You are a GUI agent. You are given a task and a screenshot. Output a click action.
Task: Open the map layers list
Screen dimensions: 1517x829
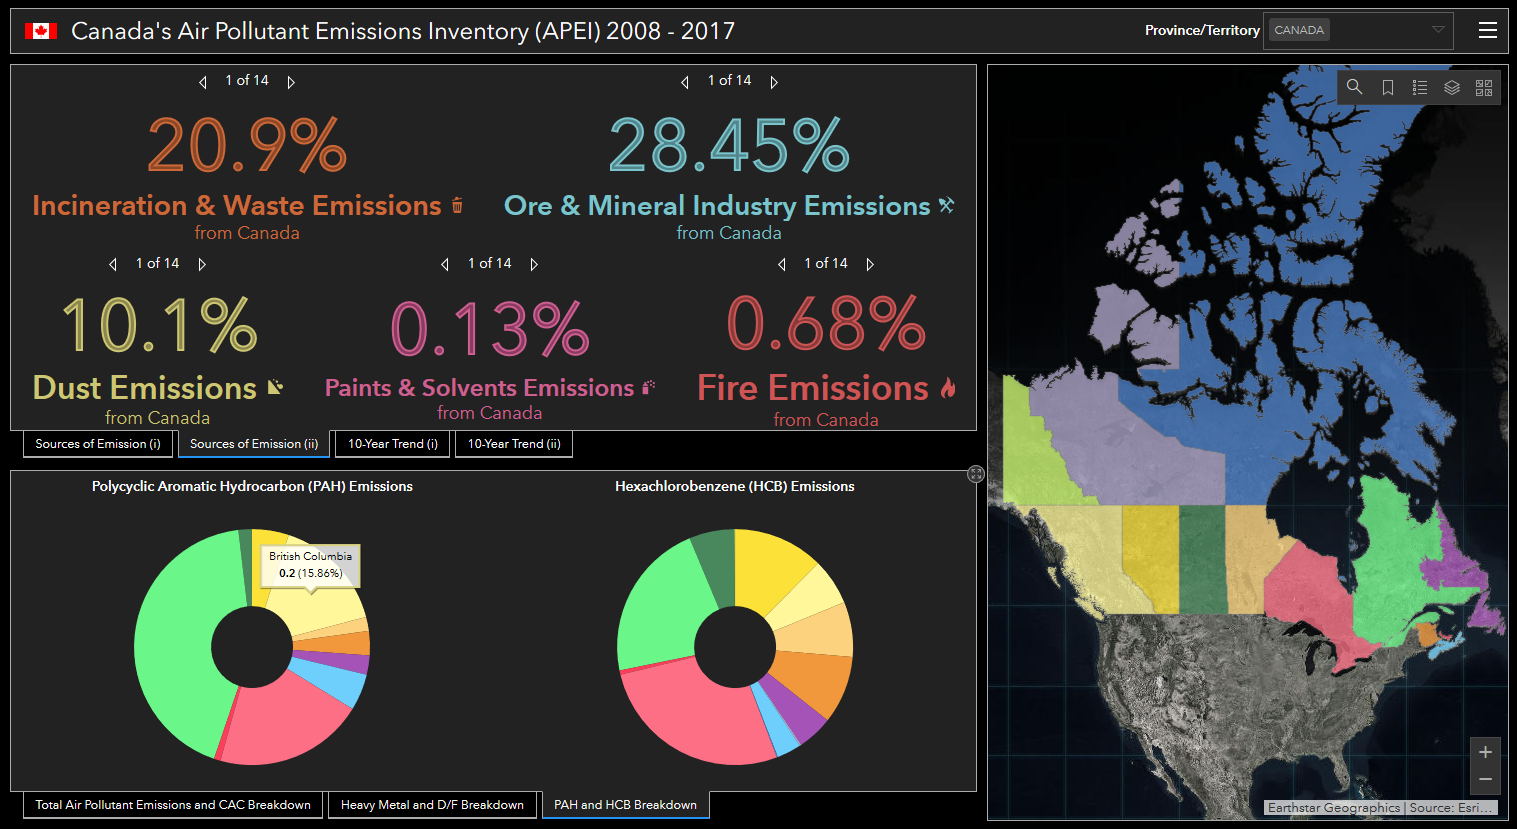(x=1453, y=87)
